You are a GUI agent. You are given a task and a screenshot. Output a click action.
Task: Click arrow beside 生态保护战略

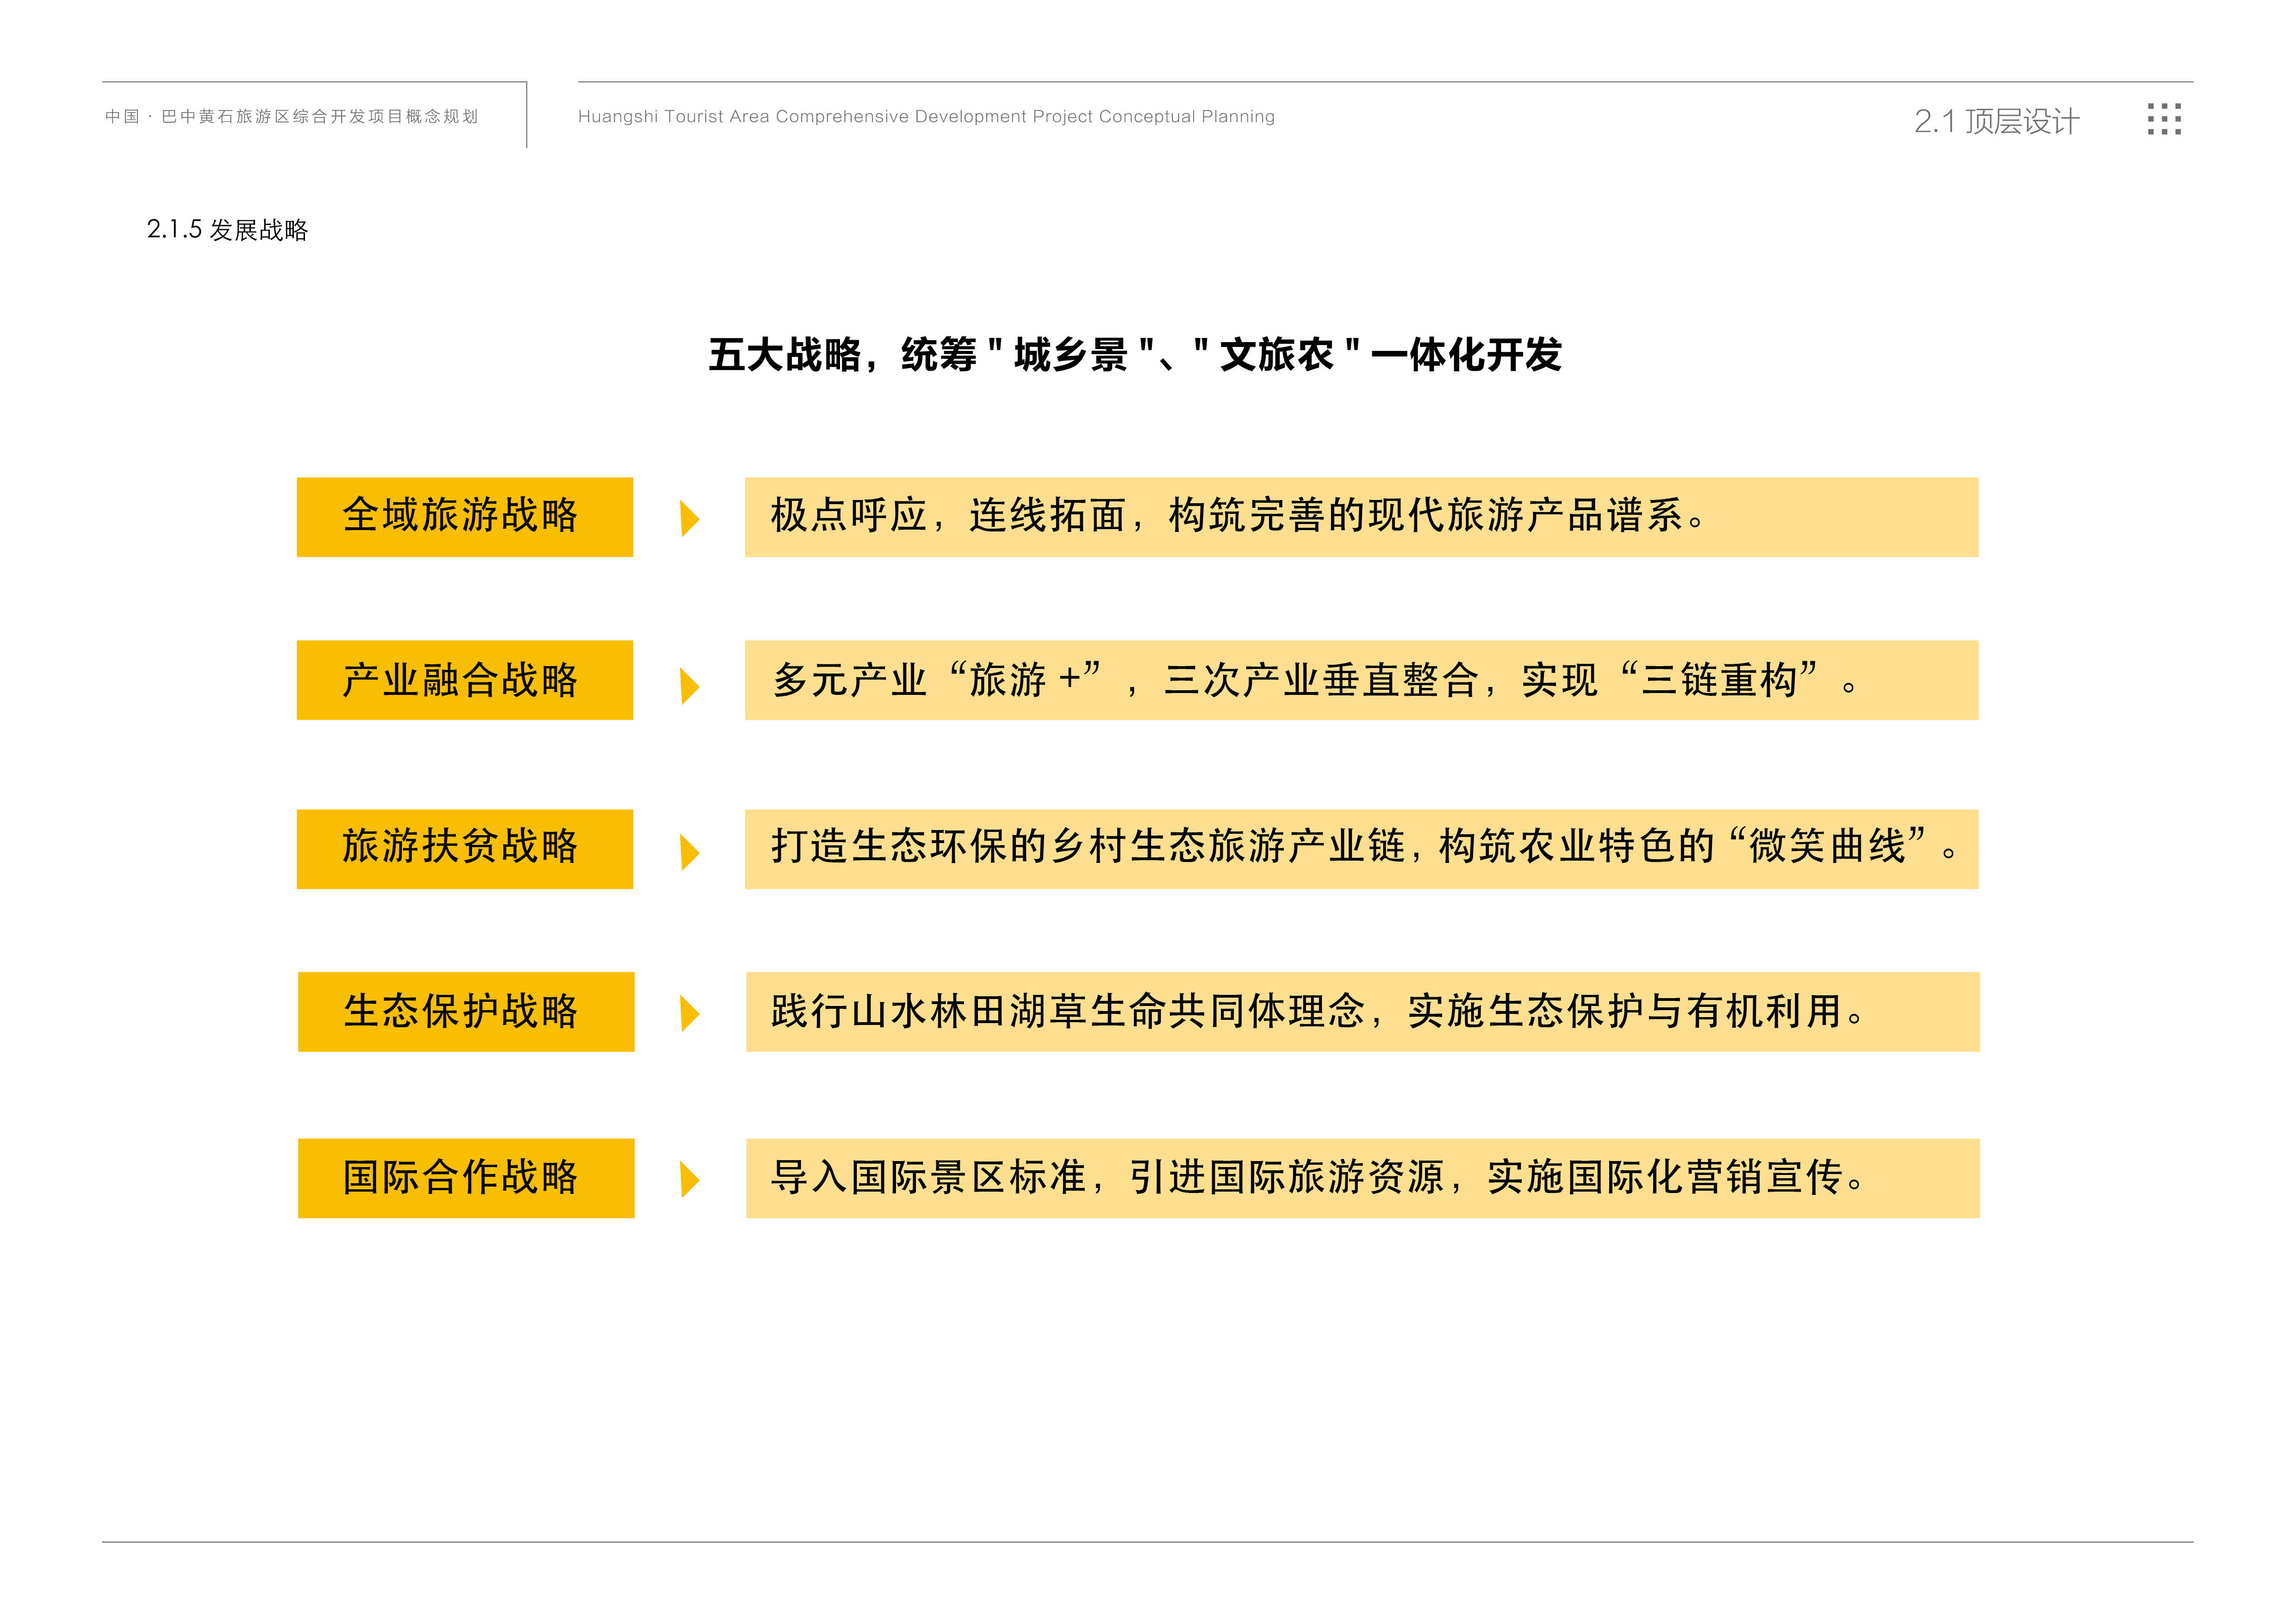pyautogui.click(x=689, y=1013)
